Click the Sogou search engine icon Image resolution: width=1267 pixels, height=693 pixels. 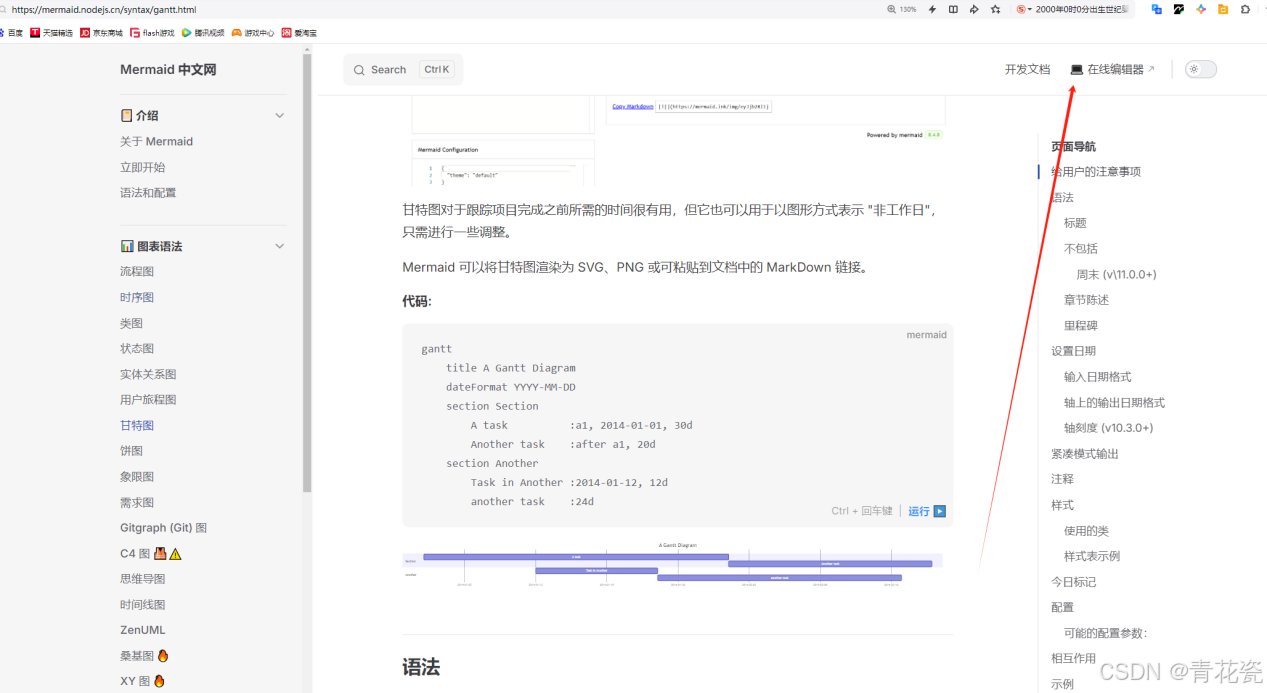coord(1022,9)
